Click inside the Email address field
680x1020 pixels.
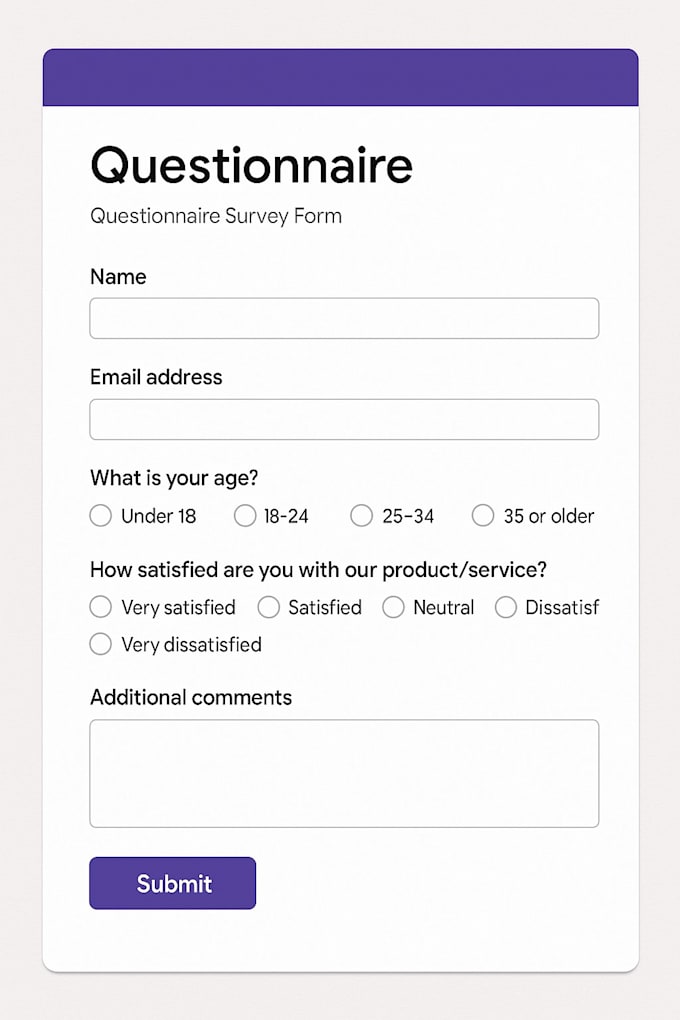pyautogui.click(x=344, y=419)
